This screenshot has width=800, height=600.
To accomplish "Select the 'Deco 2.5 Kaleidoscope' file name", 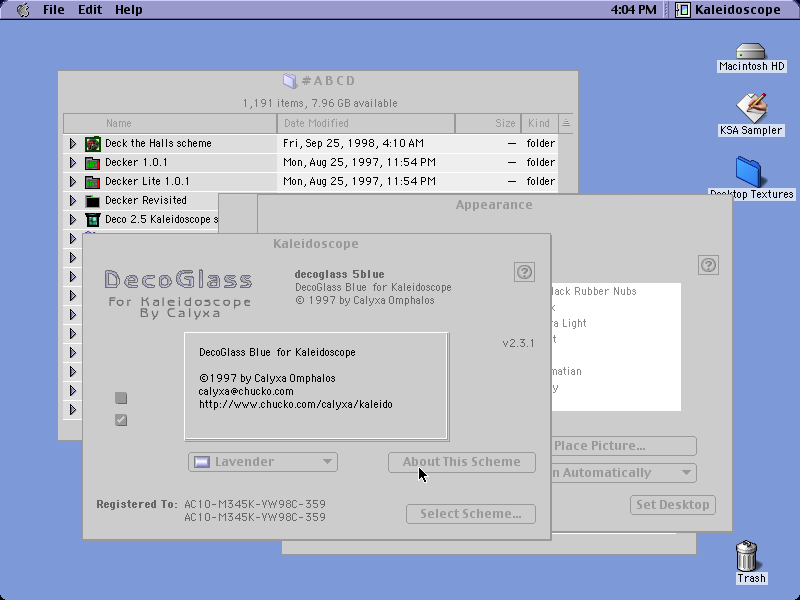I will 161,219.
